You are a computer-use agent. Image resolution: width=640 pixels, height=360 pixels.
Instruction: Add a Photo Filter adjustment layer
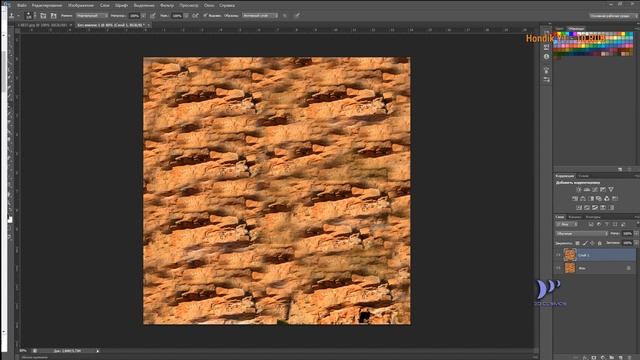[x=598, y=198]
